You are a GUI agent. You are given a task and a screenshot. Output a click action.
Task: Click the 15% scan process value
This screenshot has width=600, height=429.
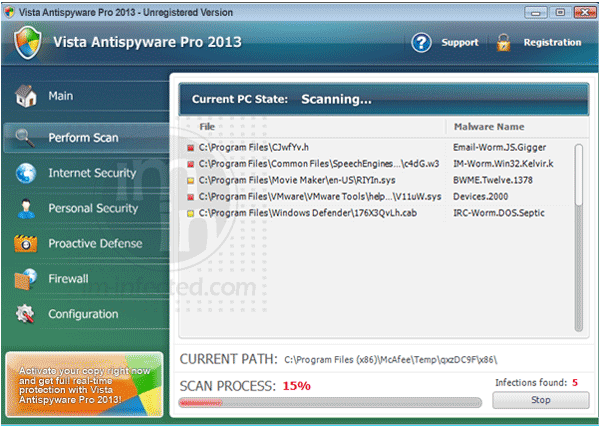point(297,386)
